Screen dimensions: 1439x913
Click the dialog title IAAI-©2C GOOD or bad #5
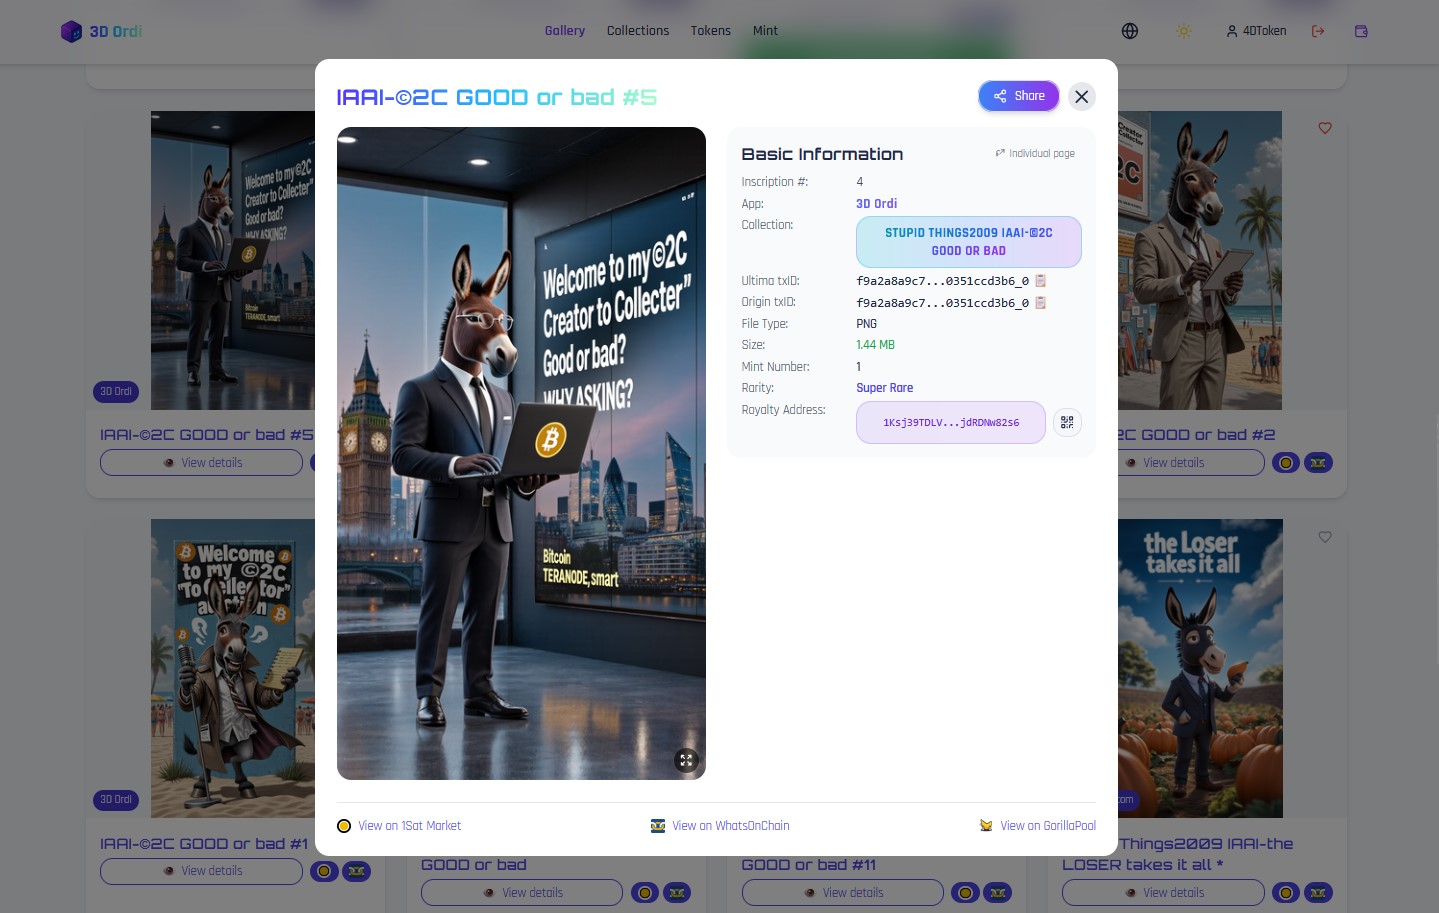[x=497, y=97]
